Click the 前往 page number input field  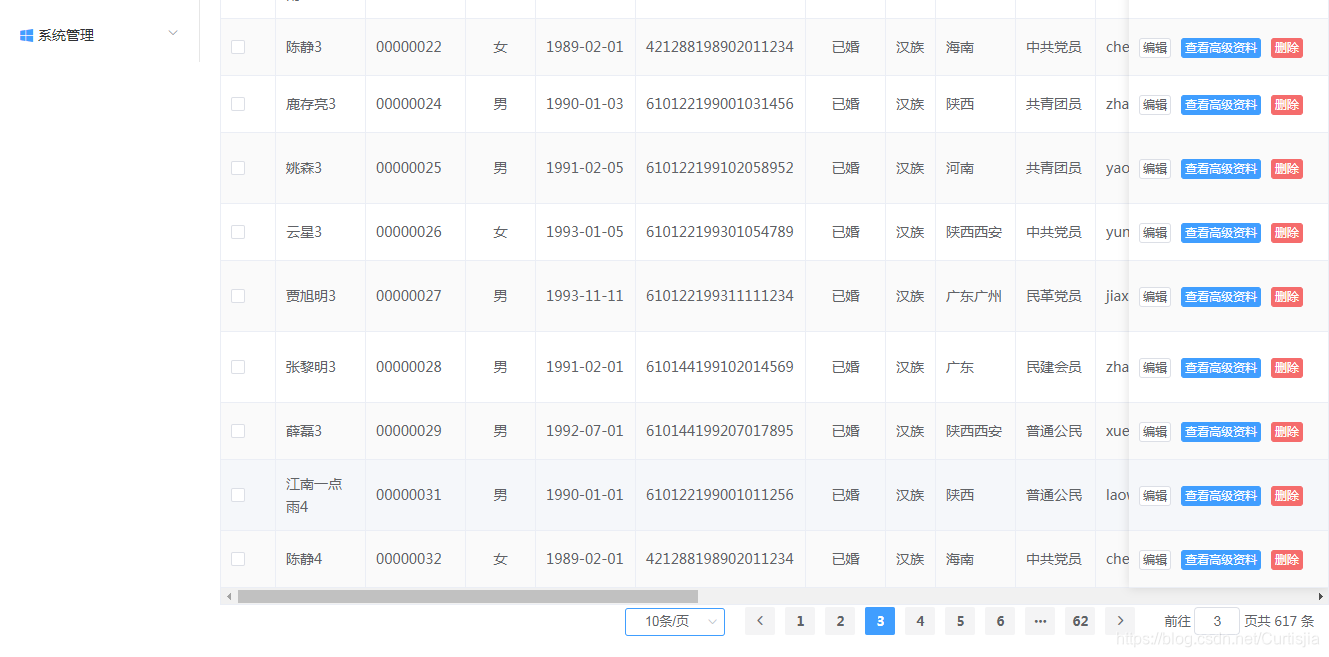point(1217,621)
